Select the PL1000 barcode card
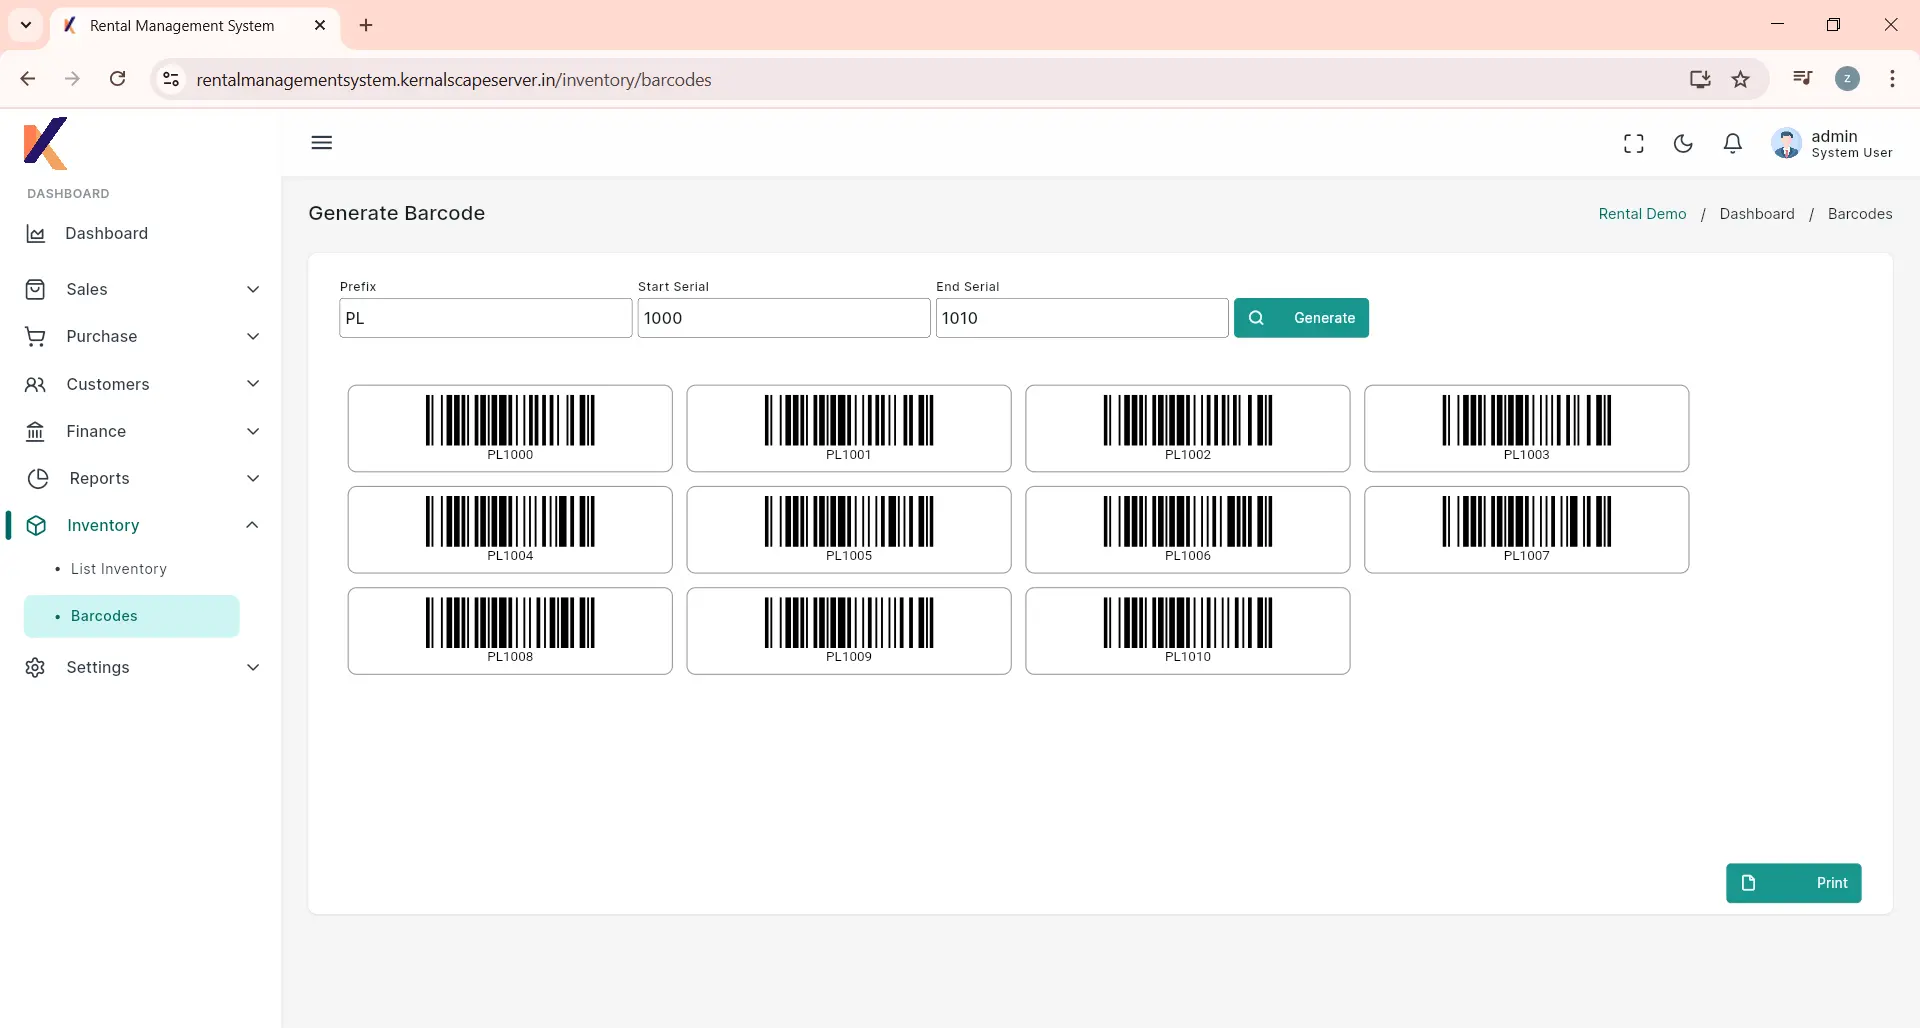This screenshot has height=1028, width=1920. [x=510, y=428]
